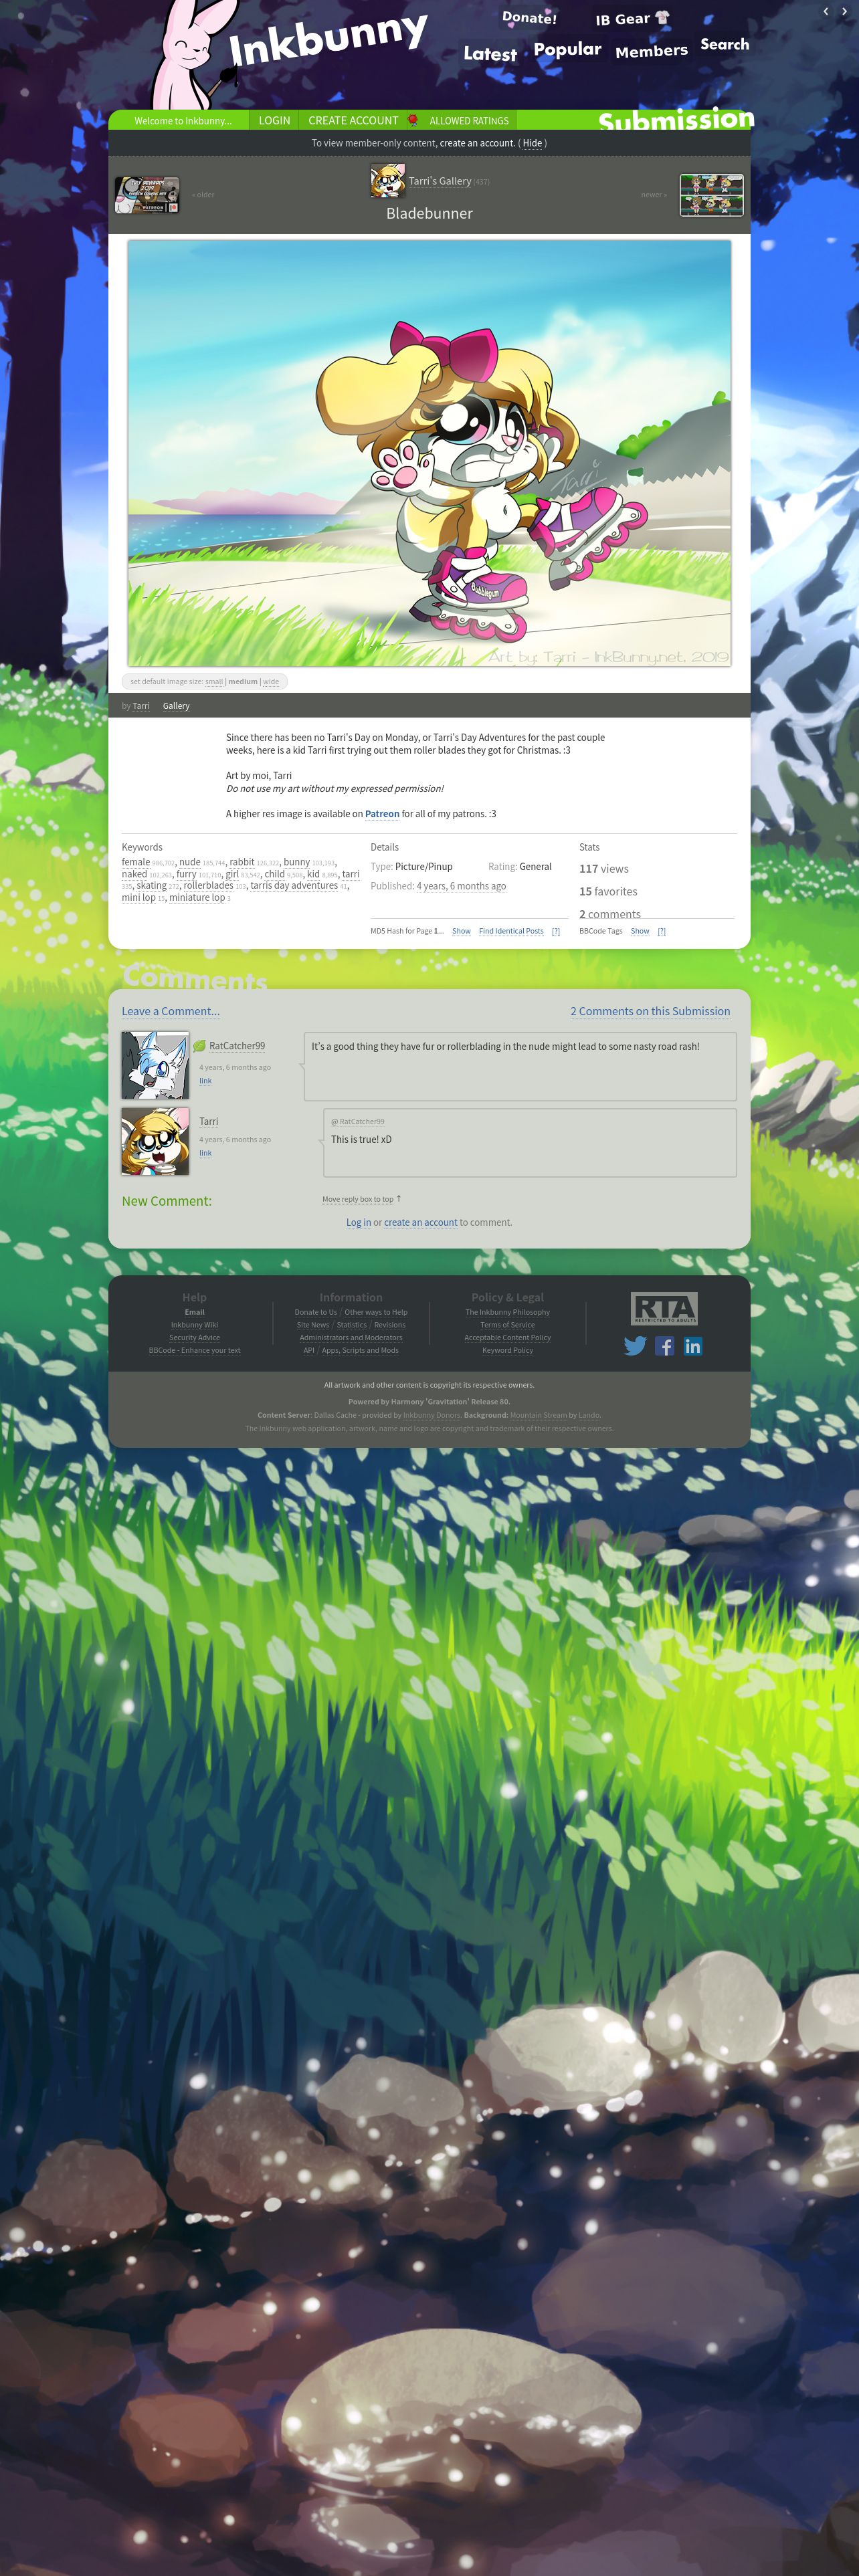Screen dimensions: 859x2576
Task: Open BBCode - Enhance your text link
Action: (194, 1350)
